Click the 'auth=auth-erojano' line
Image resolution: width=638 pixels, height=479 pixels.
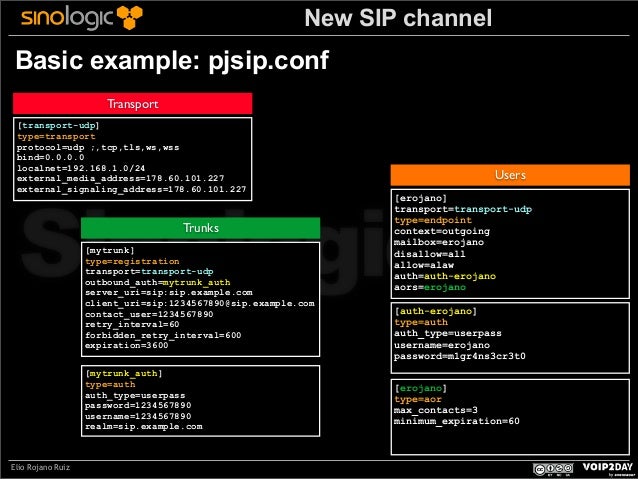point(445,276)
